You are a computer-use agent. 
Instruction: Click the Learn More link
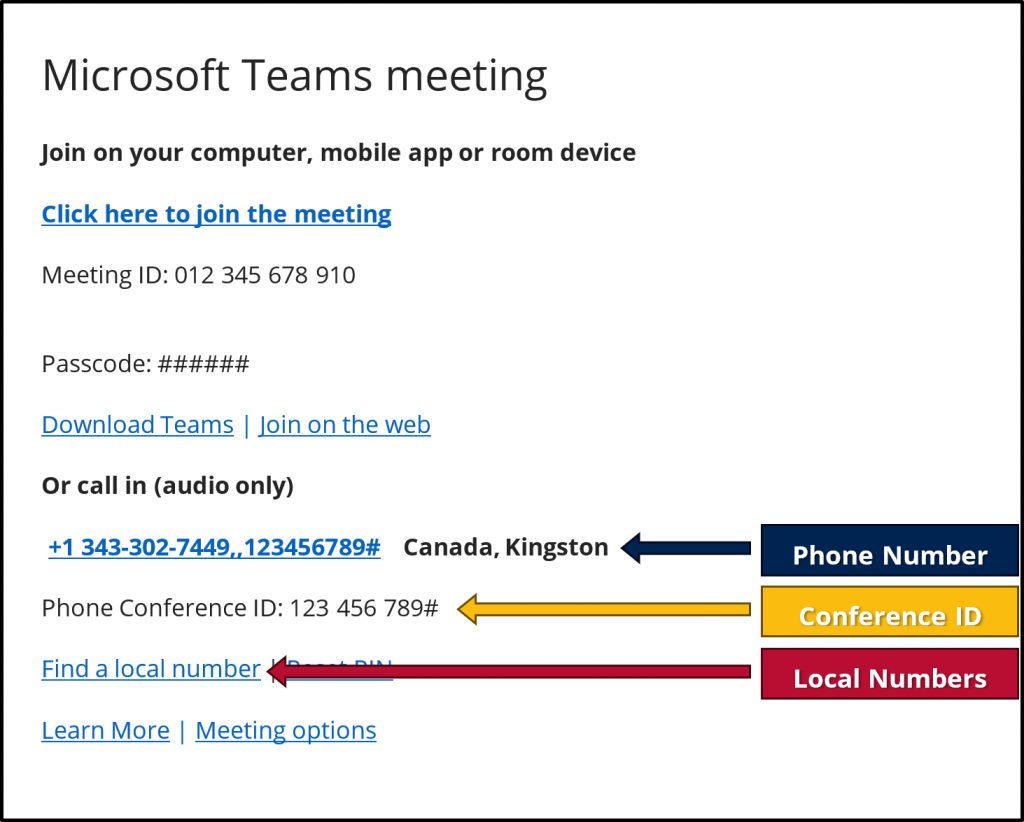tap(105, 730)
